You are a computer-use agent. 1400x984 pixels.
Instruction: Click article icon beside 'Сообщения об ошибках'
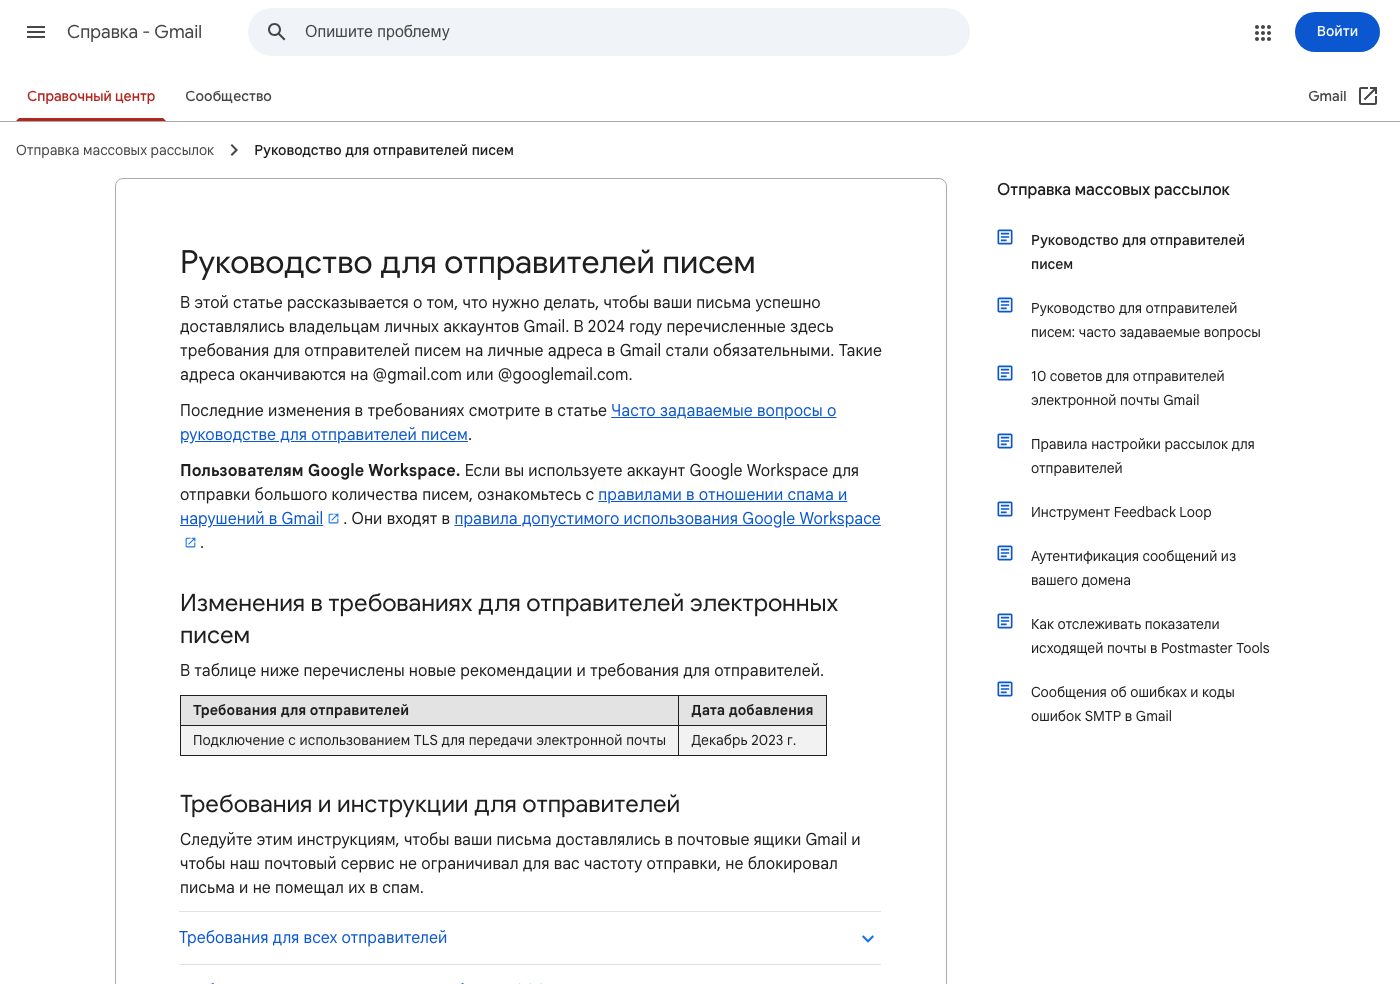pos(1005,689)
